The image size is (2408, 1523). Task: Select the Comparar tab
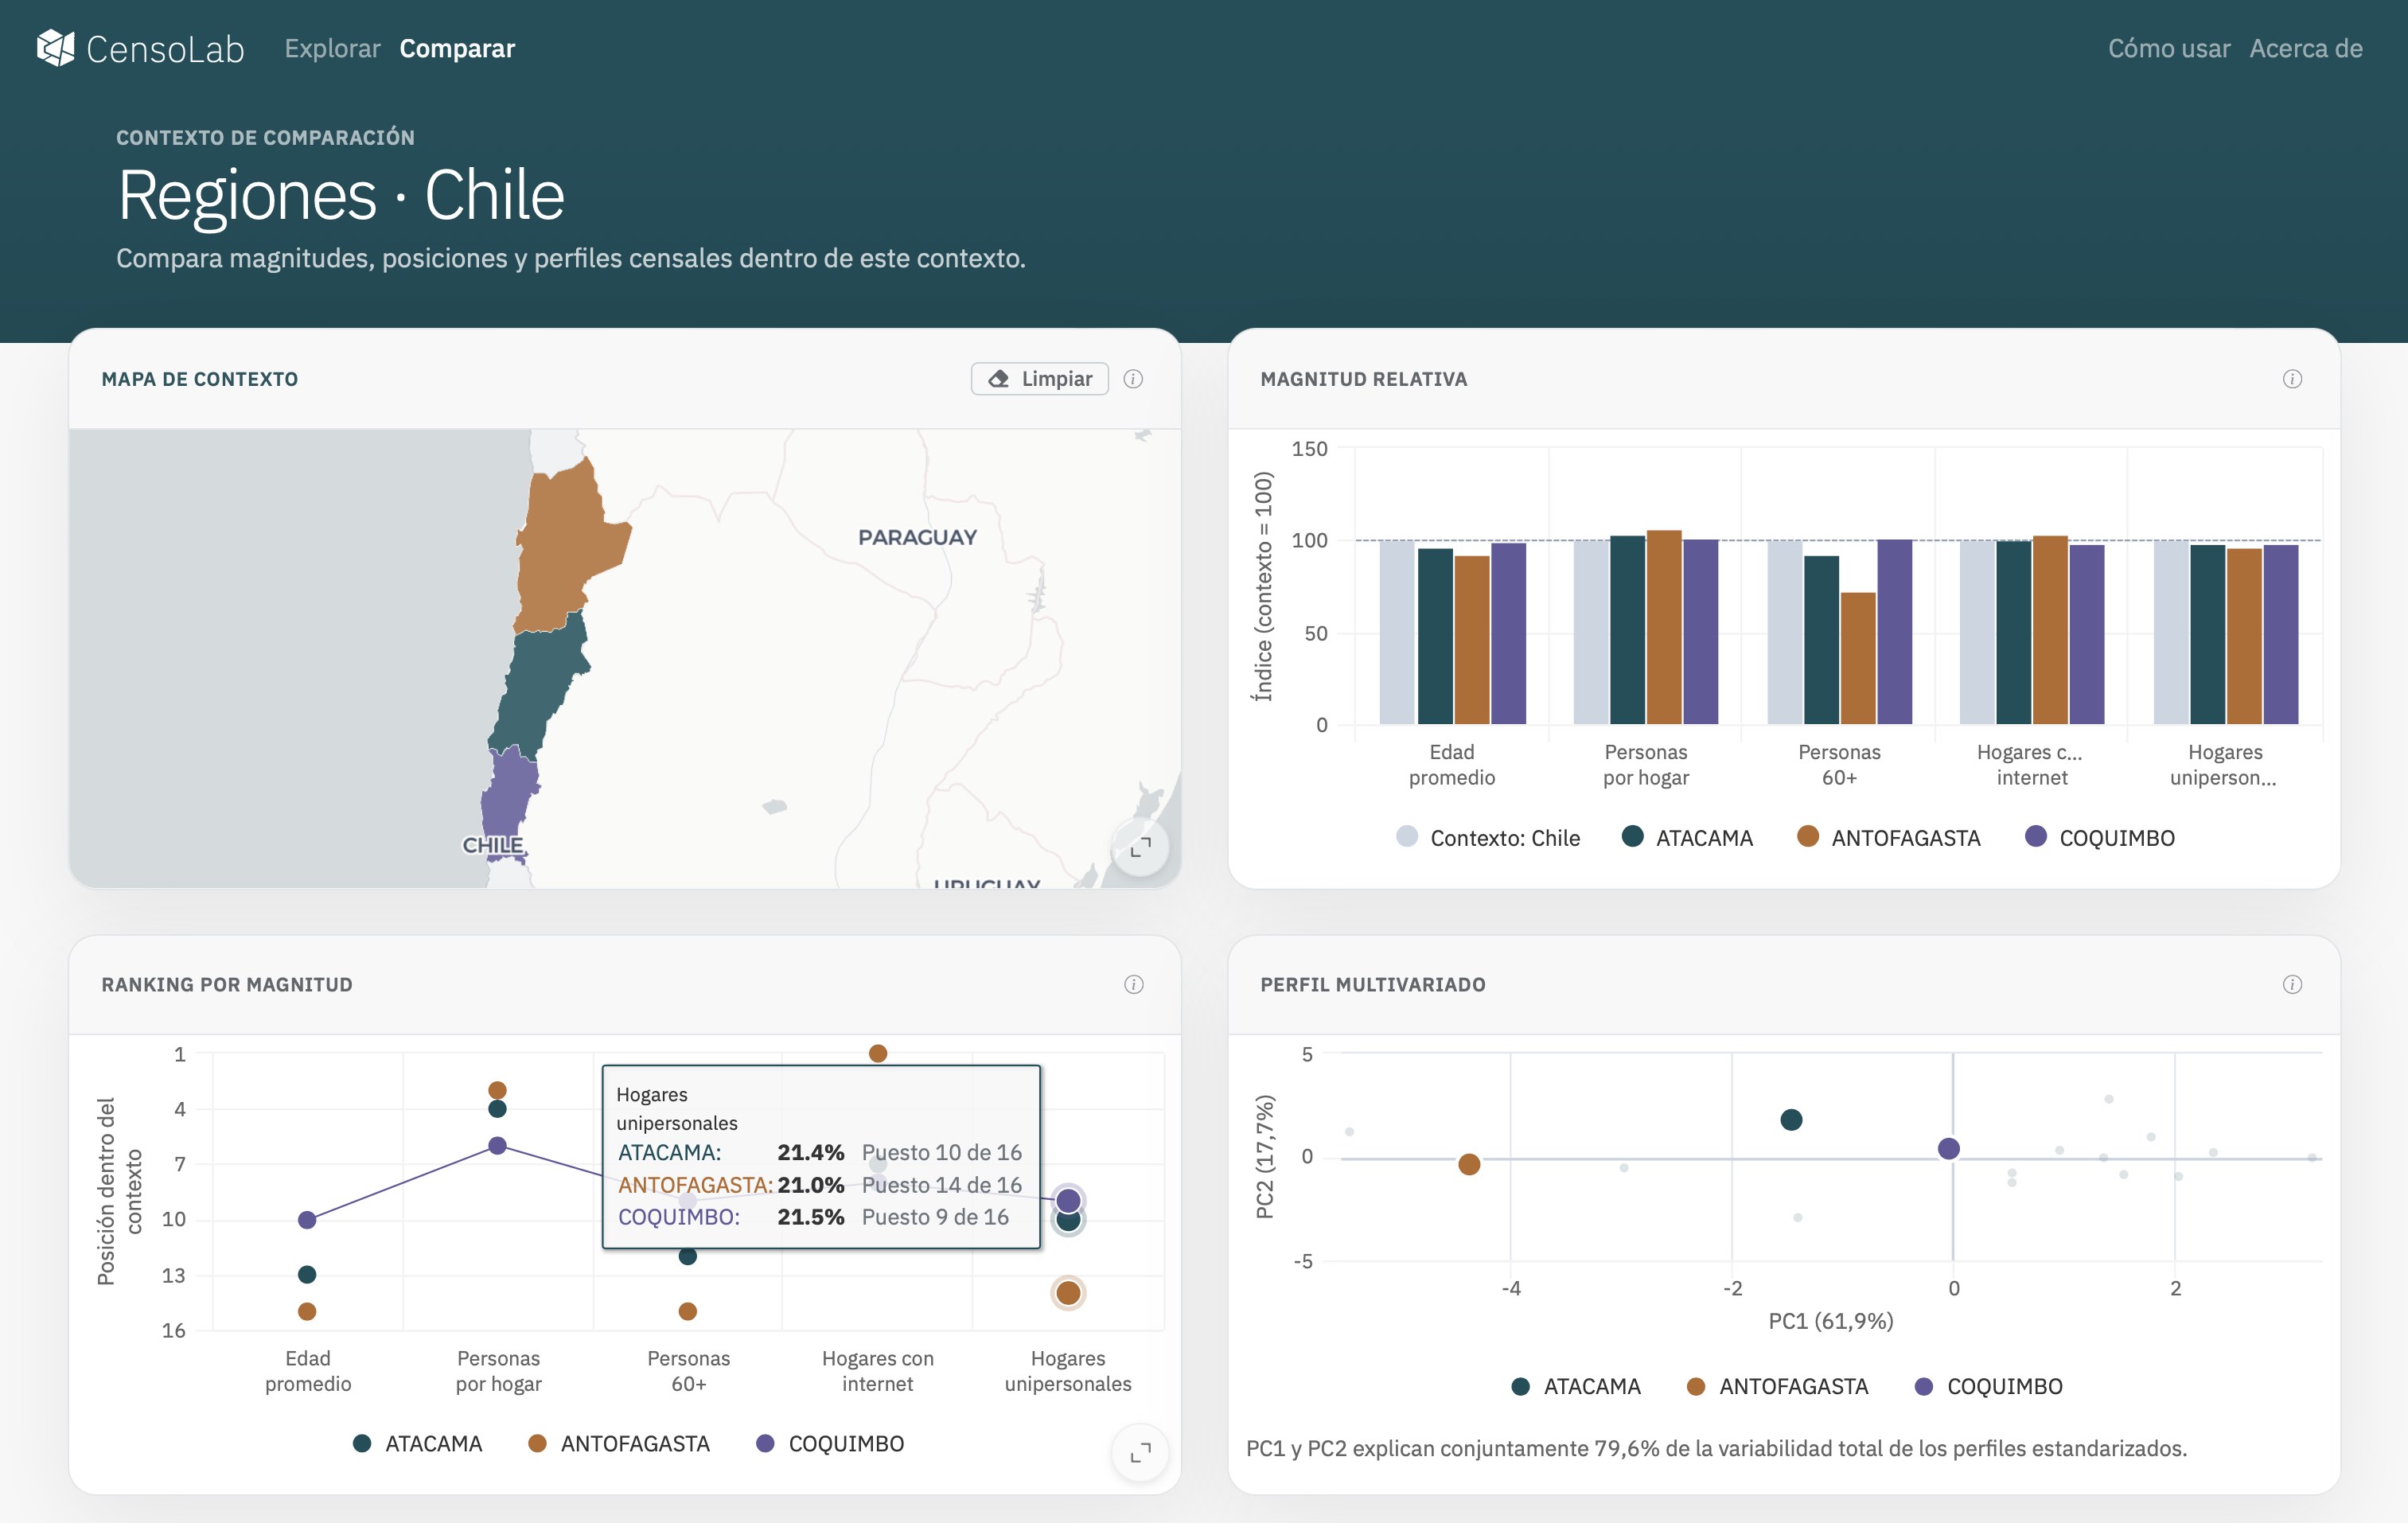[457, 48]
